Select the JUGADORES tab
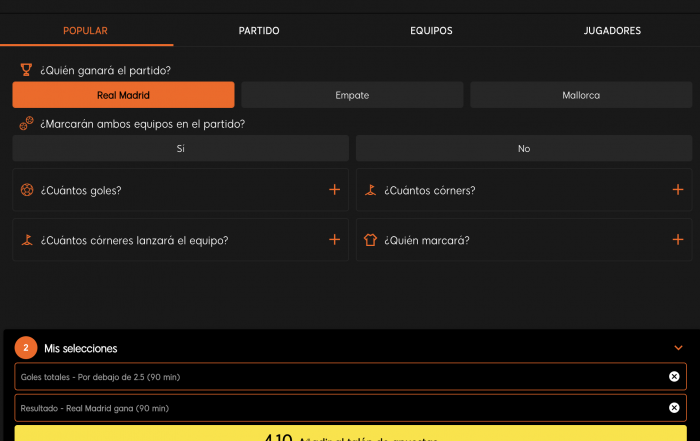Screen dimensions: 700x441 click(x=612, y=31)
